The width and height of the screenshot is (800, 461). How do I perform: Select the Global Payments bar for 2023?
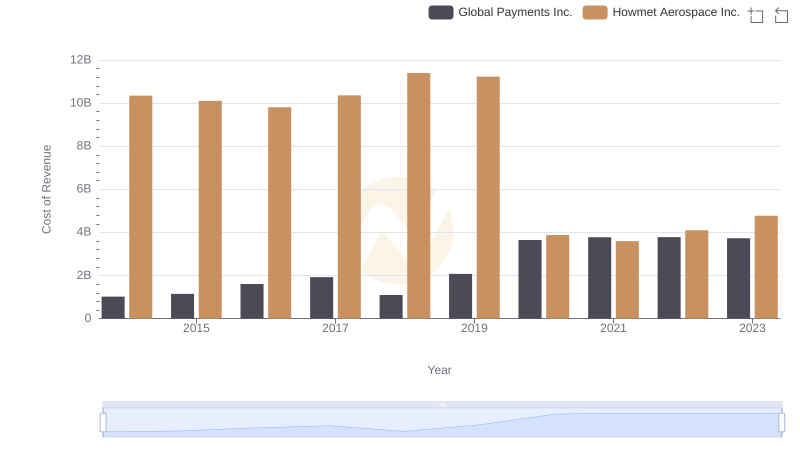(739, 278)
